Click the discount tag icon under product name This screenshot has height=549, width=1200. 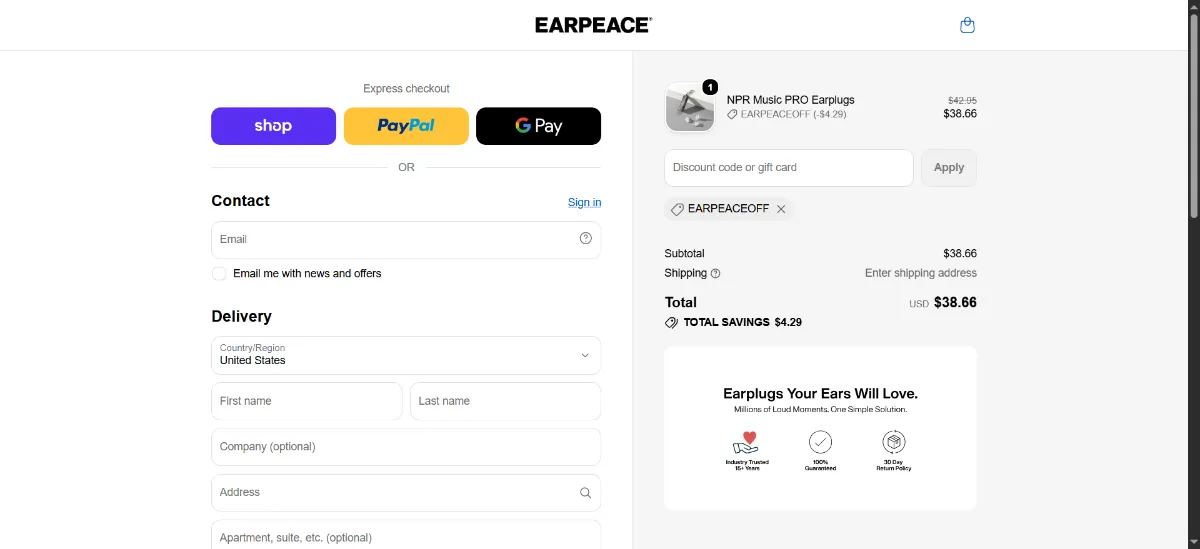(x=732, y=115)
